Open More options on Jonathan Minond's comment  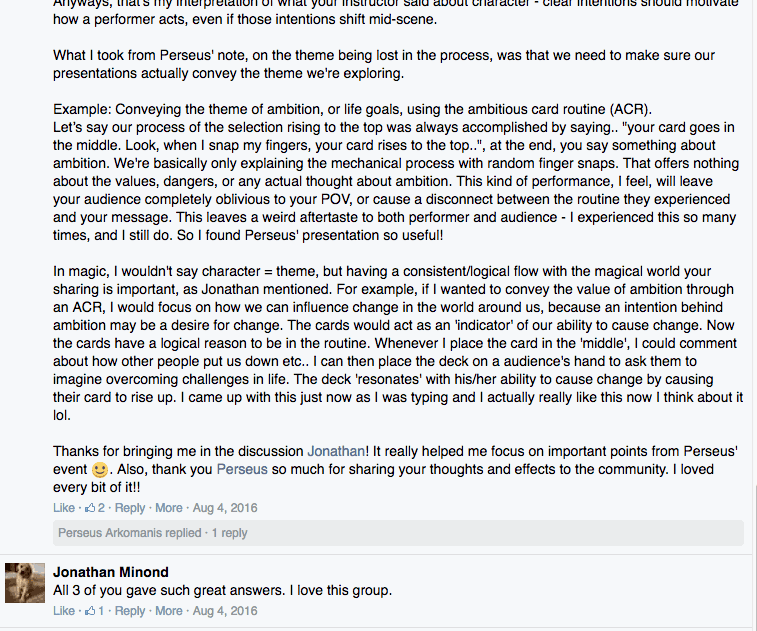tap(168, 611)
